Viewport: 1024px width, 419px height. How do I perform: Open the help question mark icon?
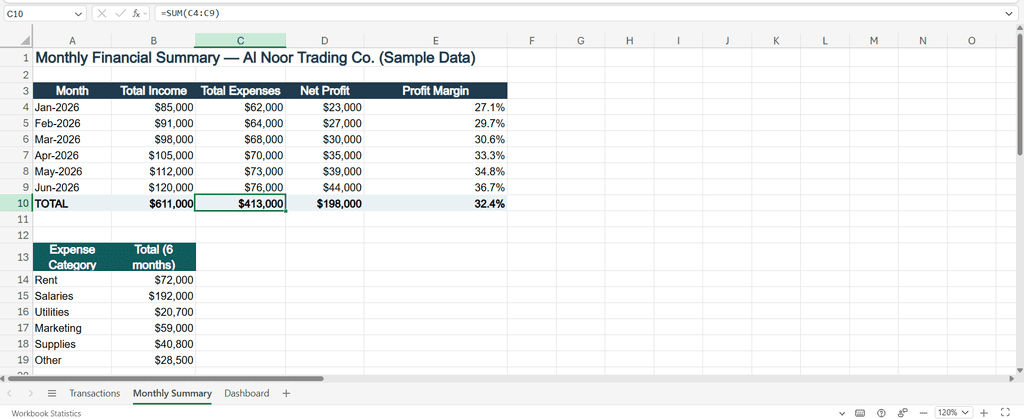click(881, 412)
